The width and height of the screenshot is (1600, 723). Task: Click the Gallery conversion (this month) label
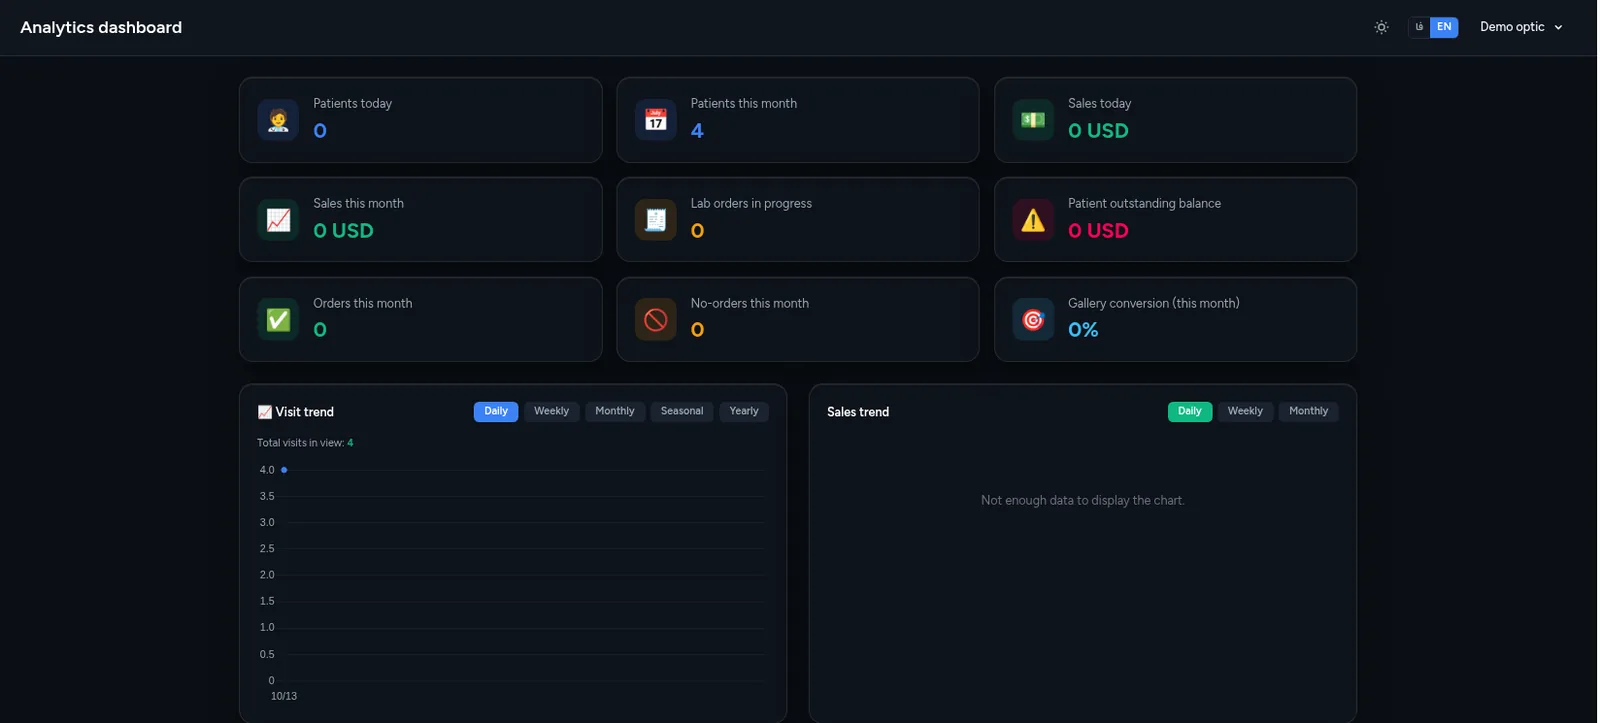(x=1153, y=304)
